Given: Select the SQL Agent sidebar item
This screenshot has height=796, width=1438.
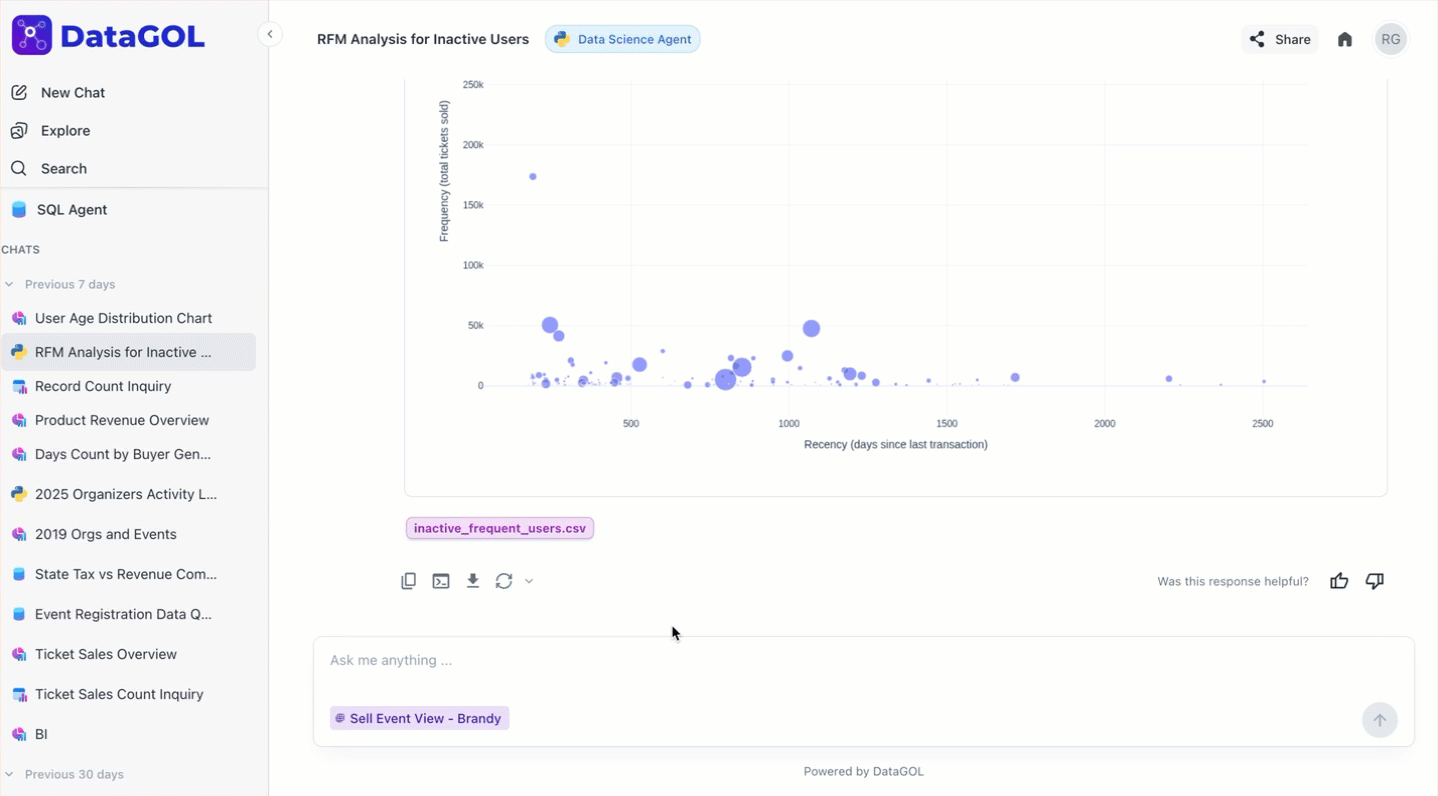Looking at the screenshot, I should [x=71, y=210].
